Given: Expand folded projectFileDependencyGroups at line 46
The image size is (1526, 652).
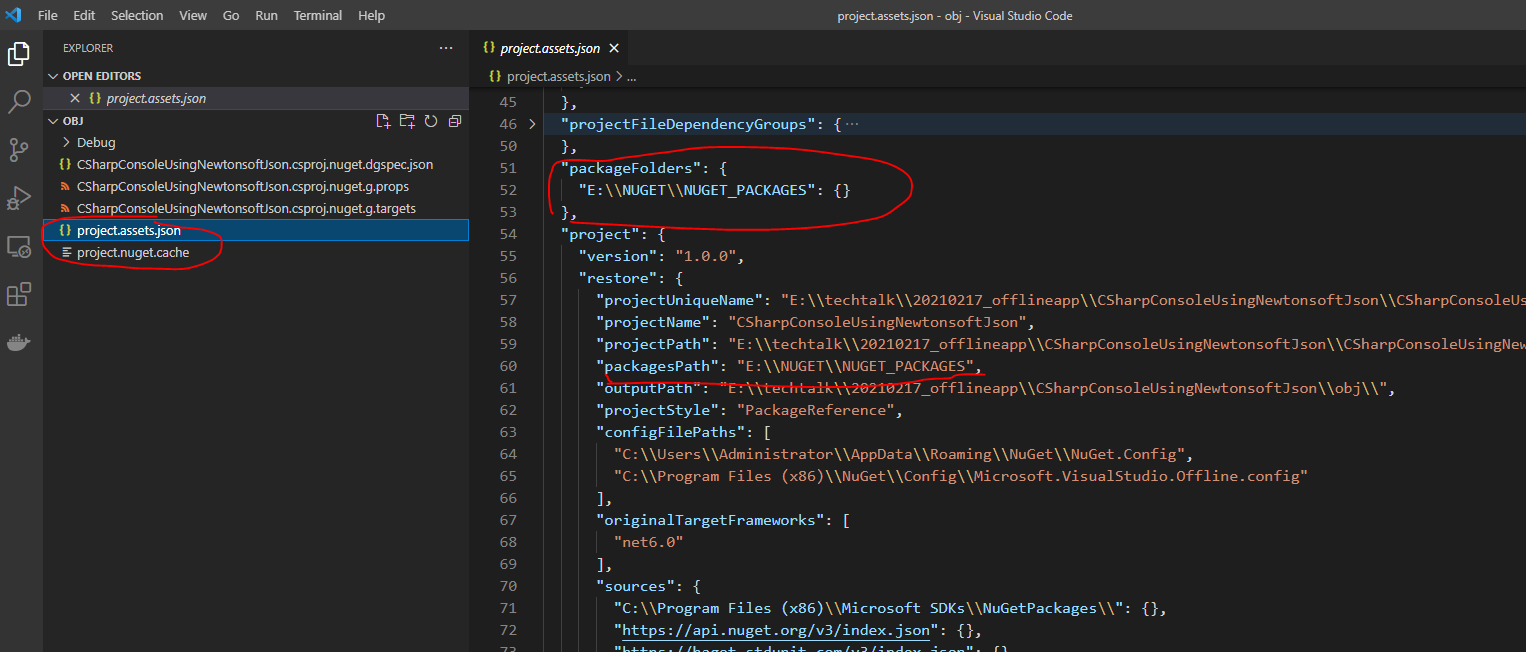Looking at the screenshot, I should click(x=532, y=125).
